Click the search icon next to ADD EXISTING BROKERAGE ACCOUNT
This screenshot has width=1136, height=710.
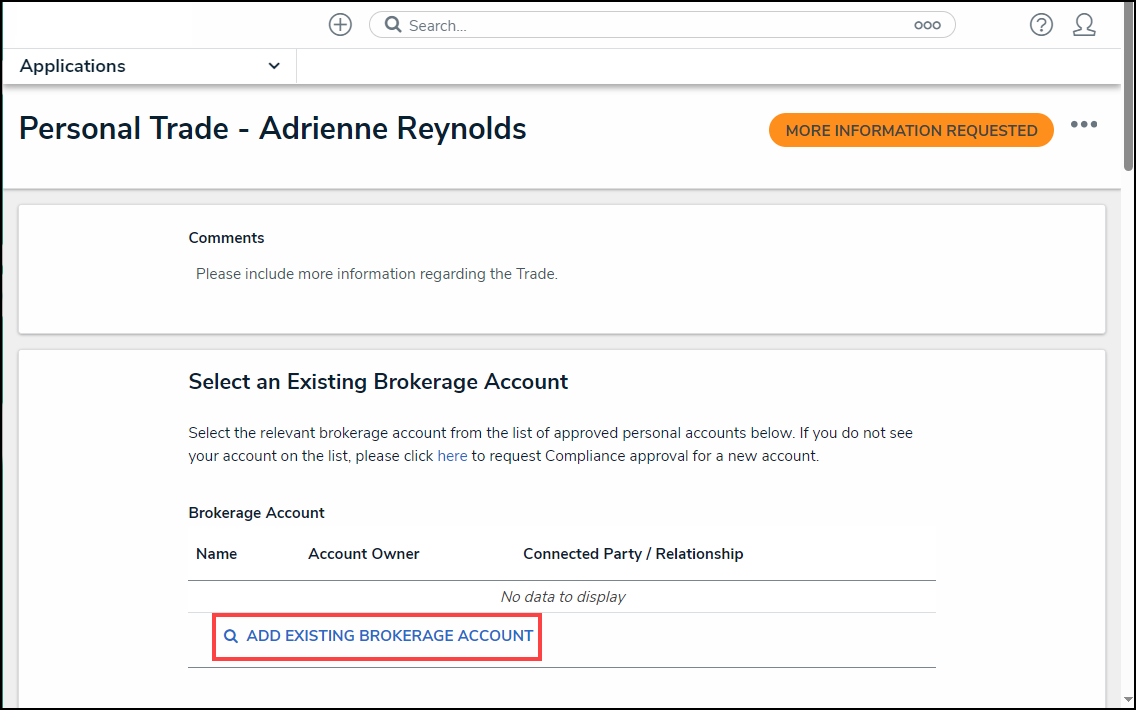tap(231, 636)
